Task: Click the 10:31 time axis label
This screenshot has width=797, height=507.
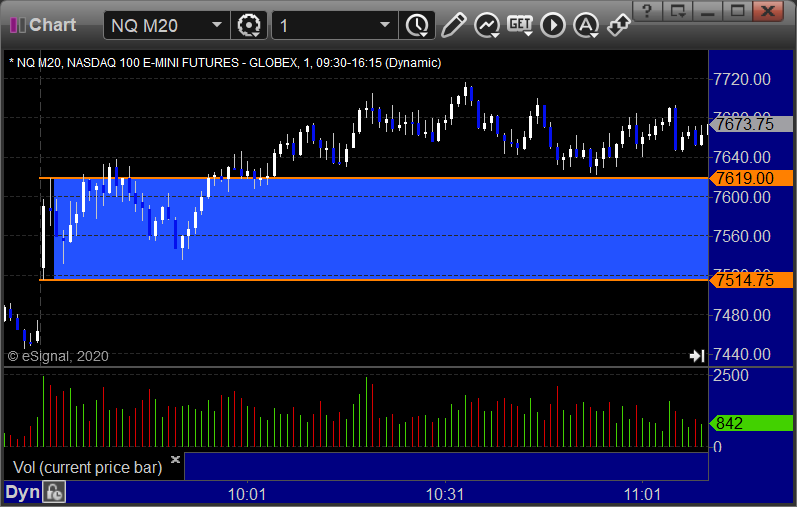Action: (x=444, y=494)
